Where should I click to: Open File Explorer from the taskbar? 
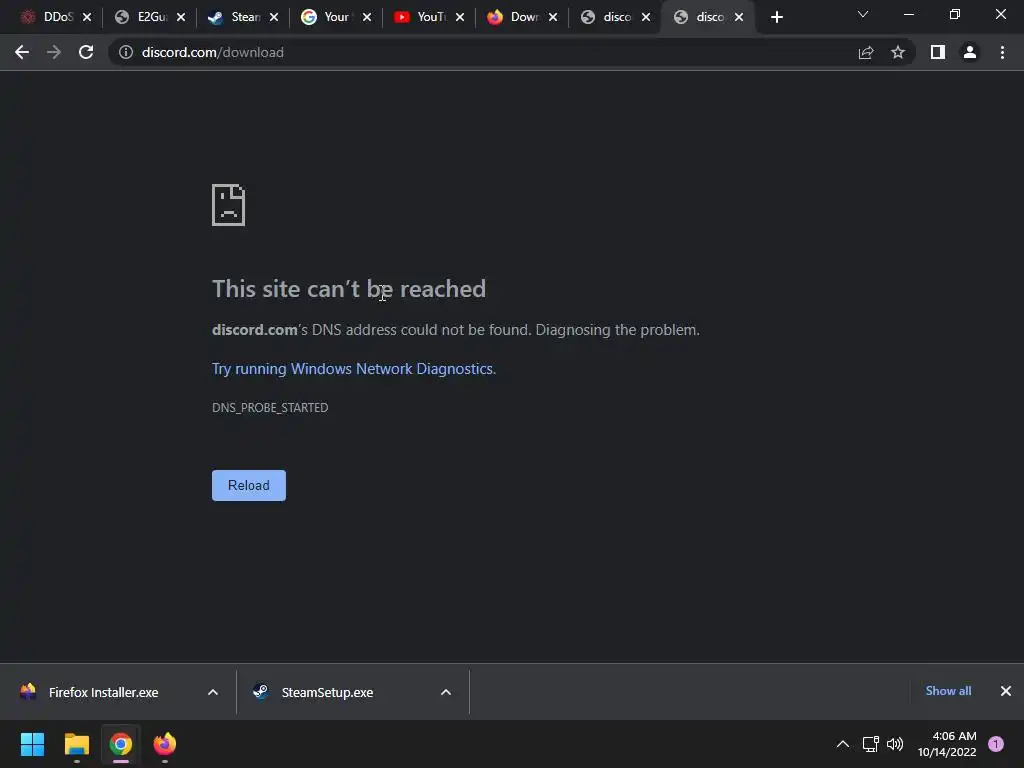[76, 744]
